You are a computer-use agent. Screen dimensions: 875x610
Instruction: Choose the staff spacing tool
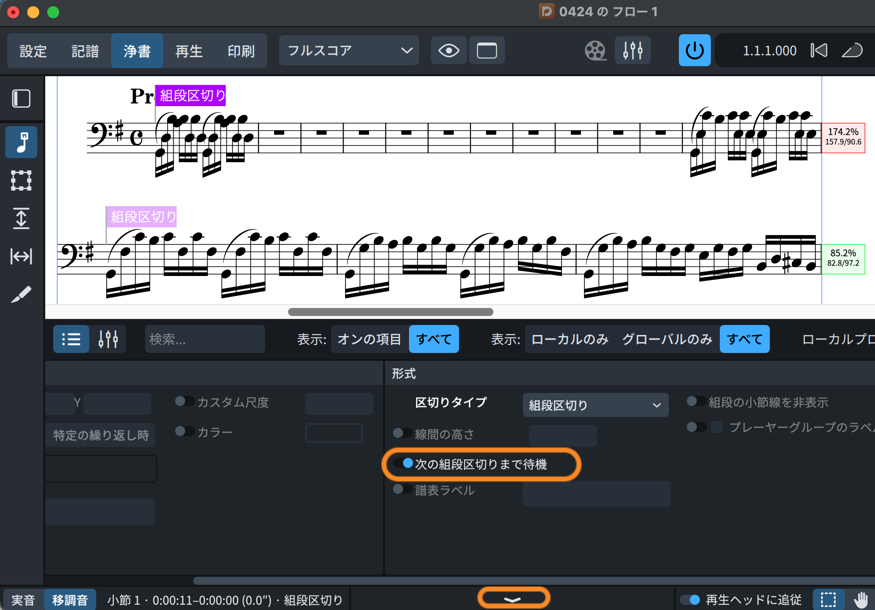tap(21, 219)
